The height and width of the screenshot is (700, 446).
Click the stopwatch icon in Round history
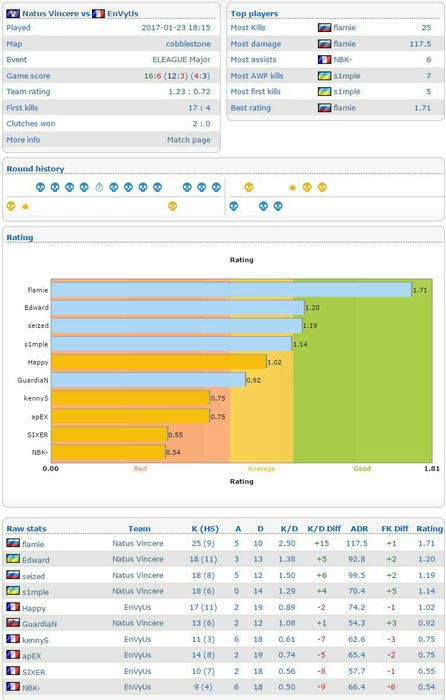point(99,187)
